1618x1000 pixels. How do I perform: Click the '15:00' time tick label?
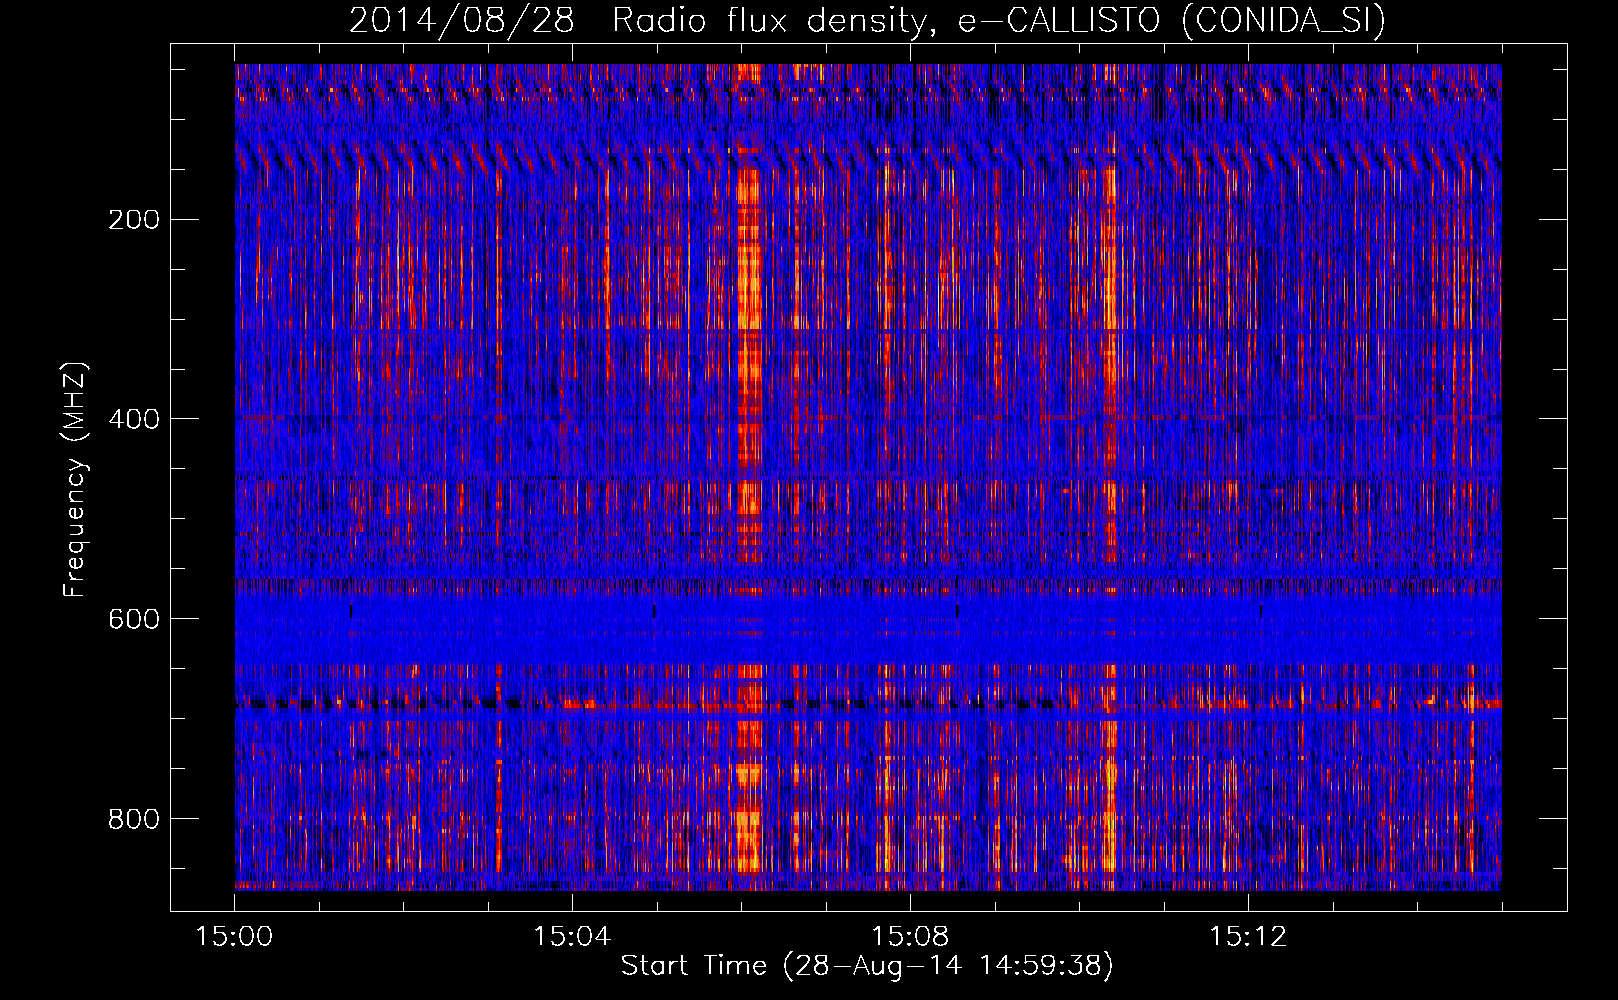pos(234,937)
